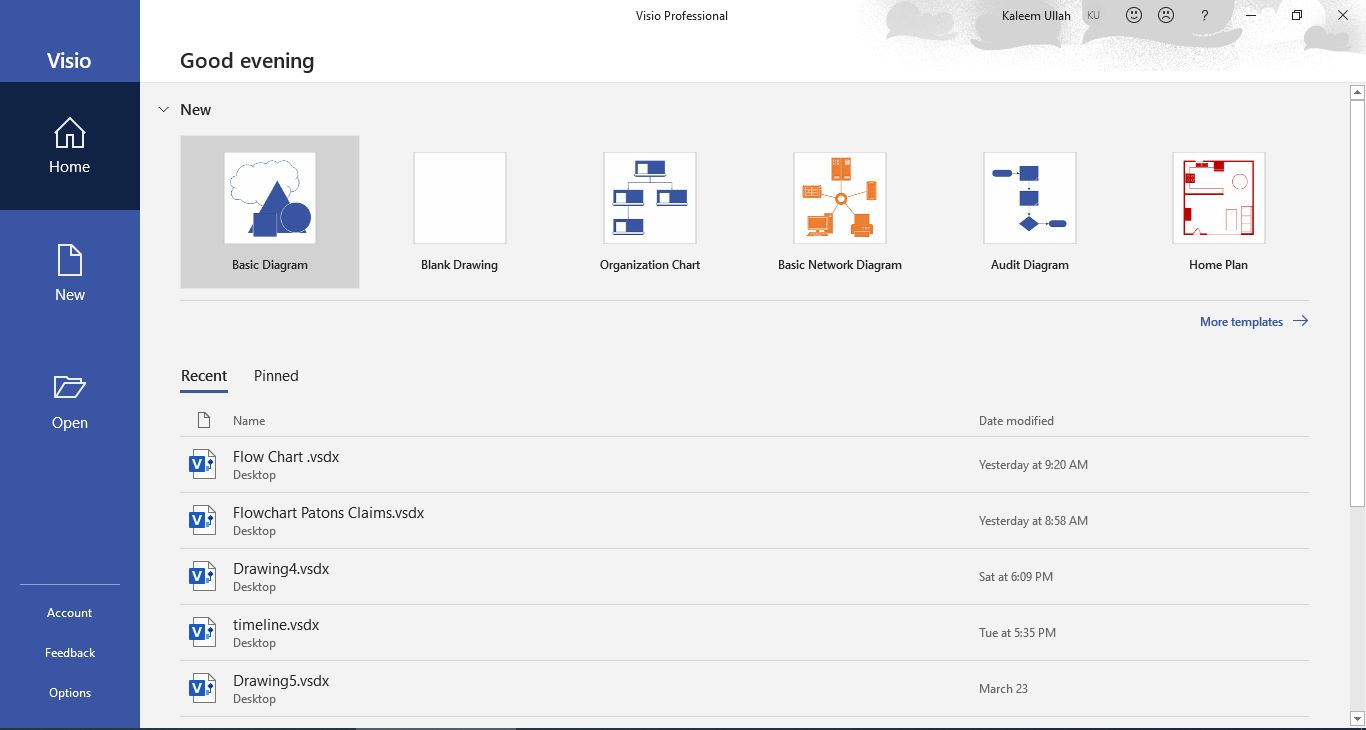Open timeline.vsdx from recent files
This screenshot has width=1366, height=730.
276,624
